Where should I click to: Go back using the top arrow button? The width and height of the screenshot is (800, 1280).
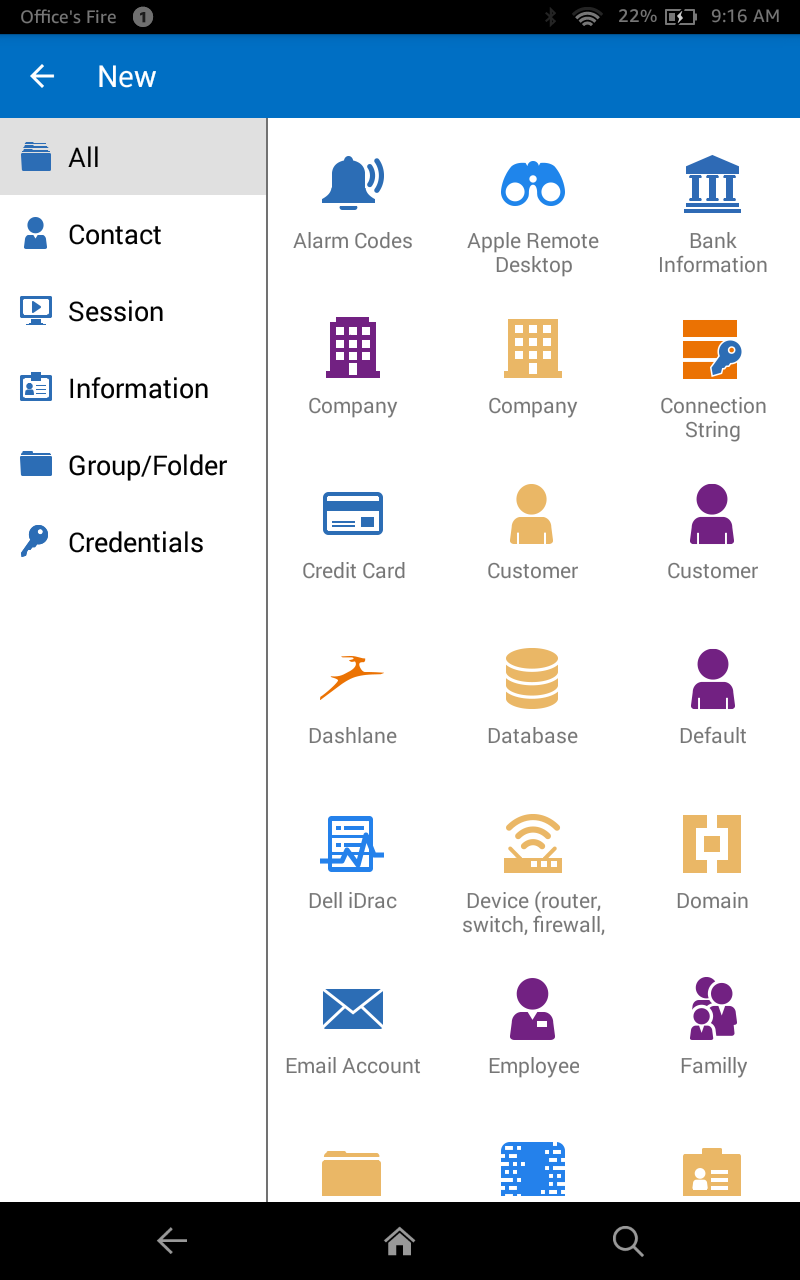point(41,76)
